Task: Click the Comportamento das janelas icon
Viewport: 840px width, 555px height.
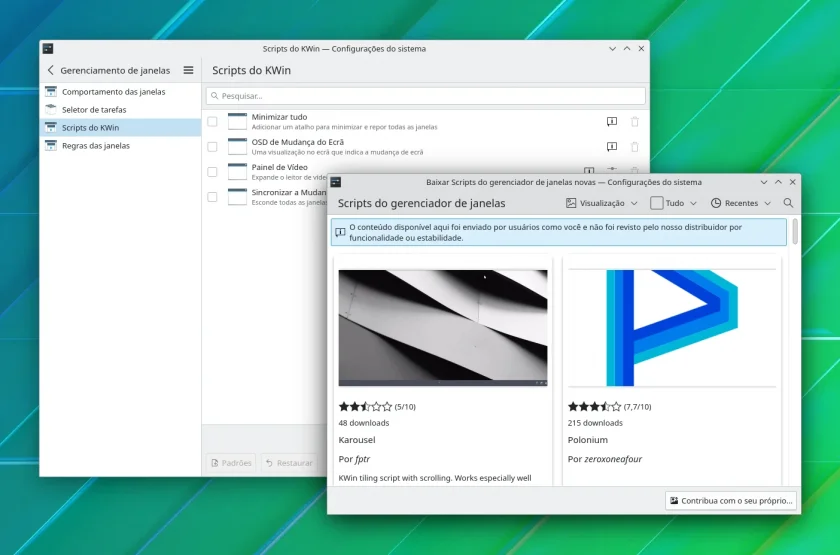Action: [x=51, y=92]
